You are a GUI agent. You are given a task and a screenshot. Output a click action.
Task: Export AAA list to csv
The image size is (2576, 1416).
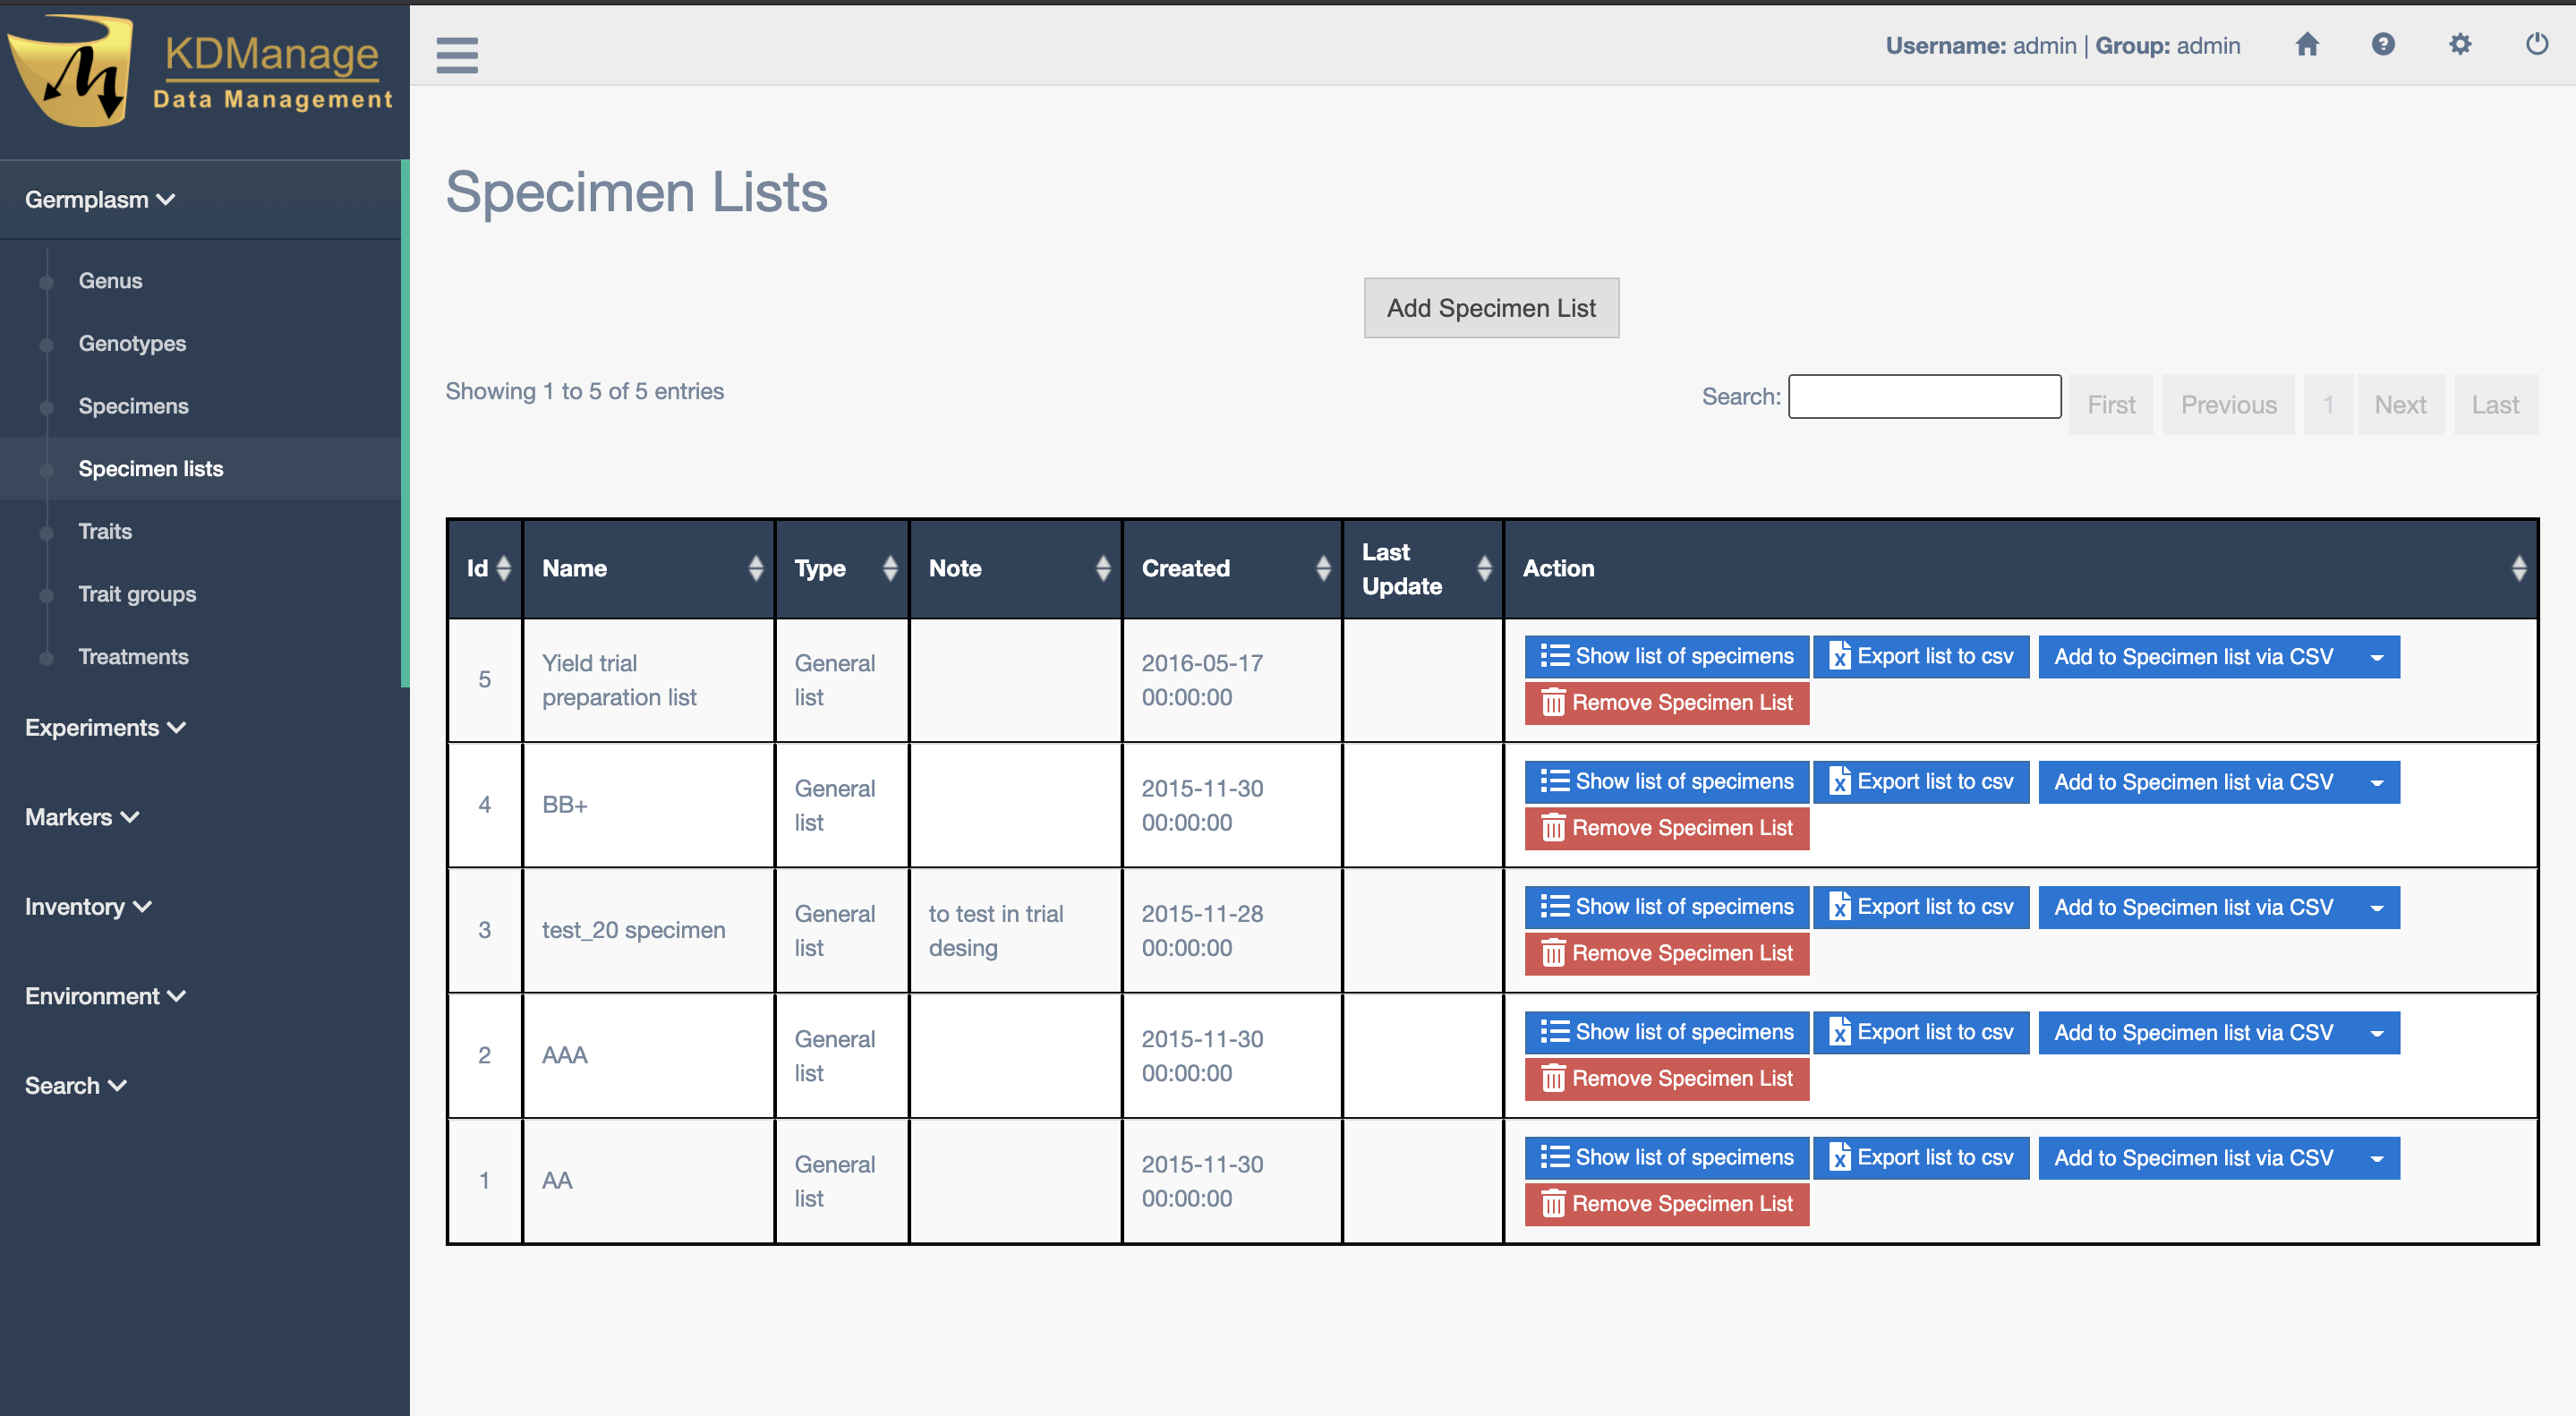1920,1032
